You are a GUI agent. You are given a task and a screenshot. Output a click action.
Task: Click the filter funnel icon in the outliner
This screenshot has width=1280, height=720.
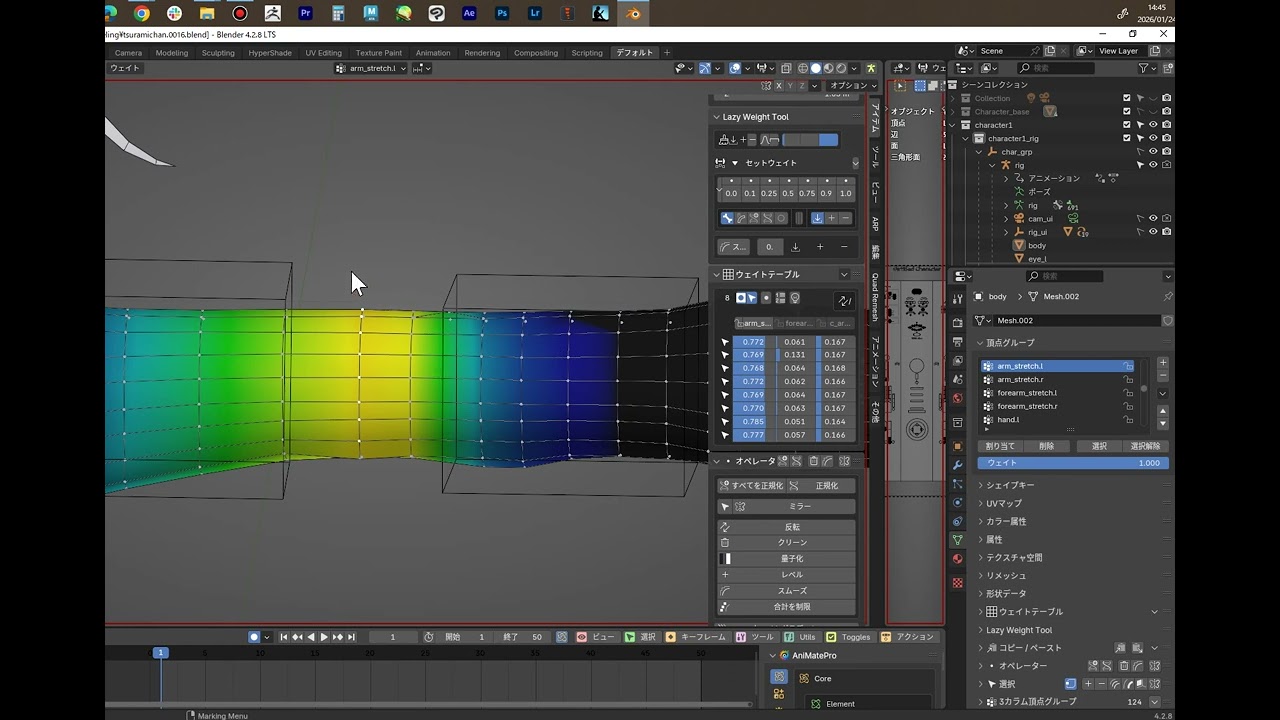coord(1144,68)
